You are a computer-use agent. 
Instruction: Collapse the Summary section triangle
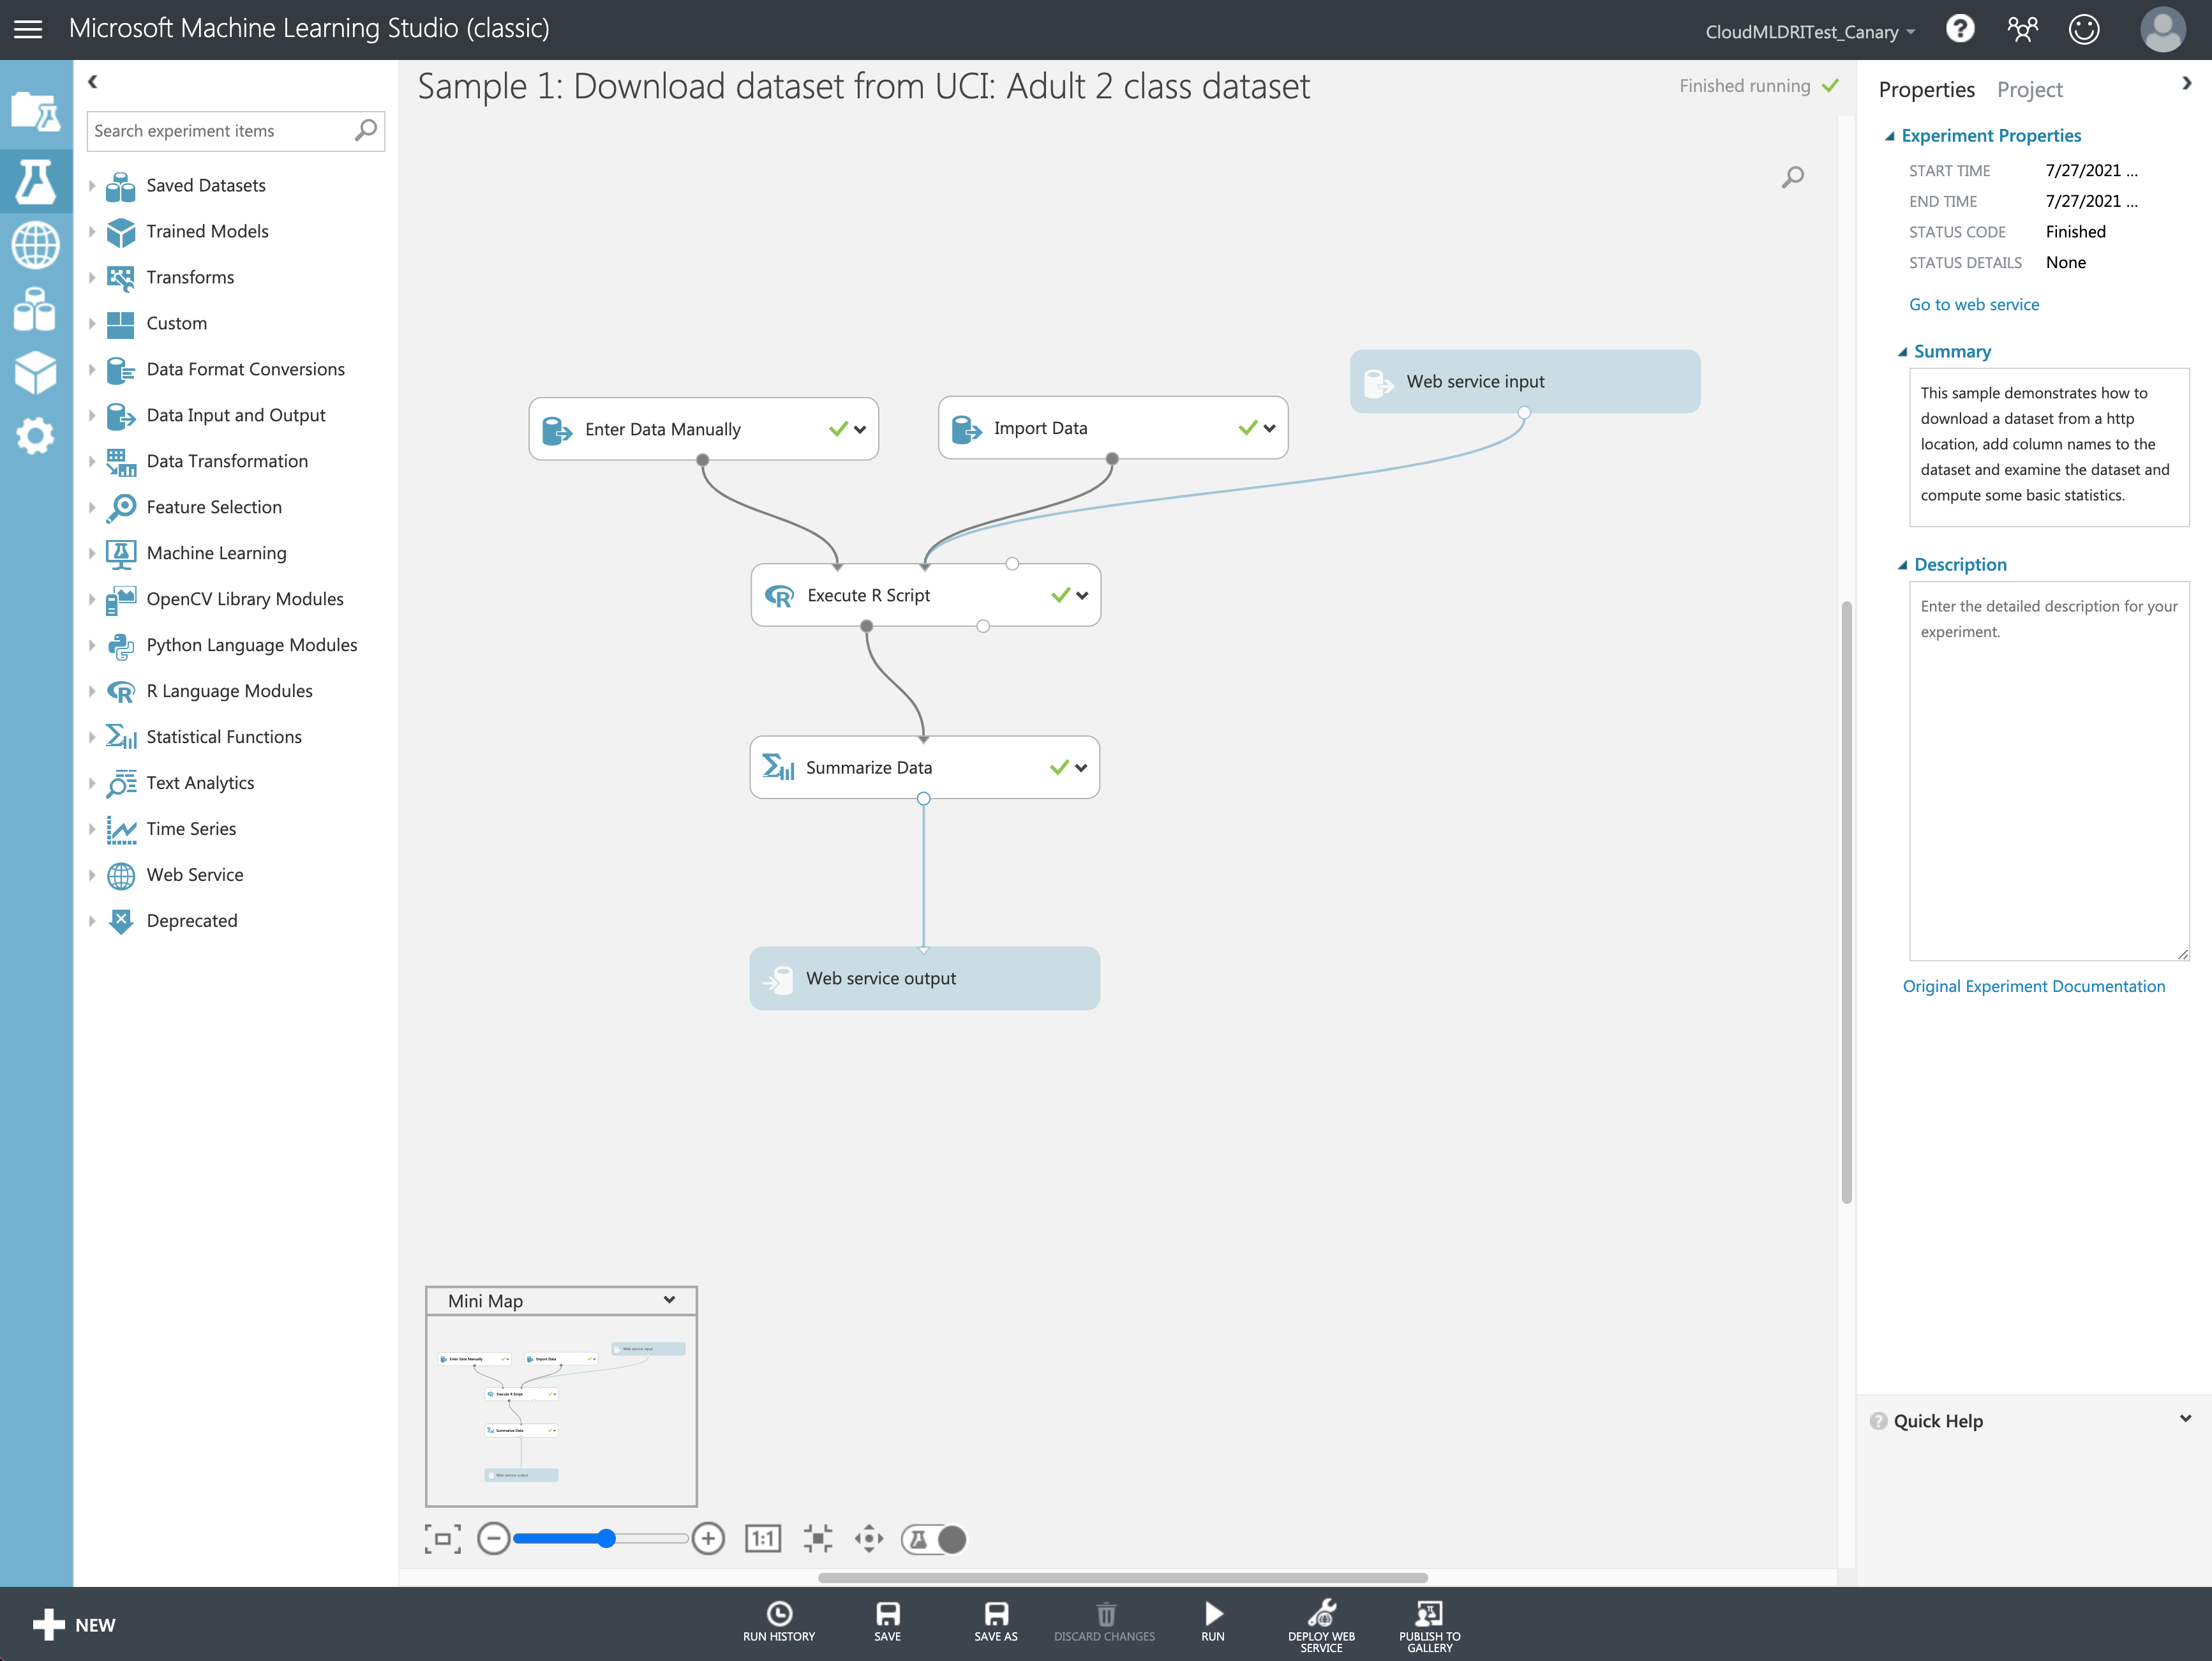(1902, 352)
